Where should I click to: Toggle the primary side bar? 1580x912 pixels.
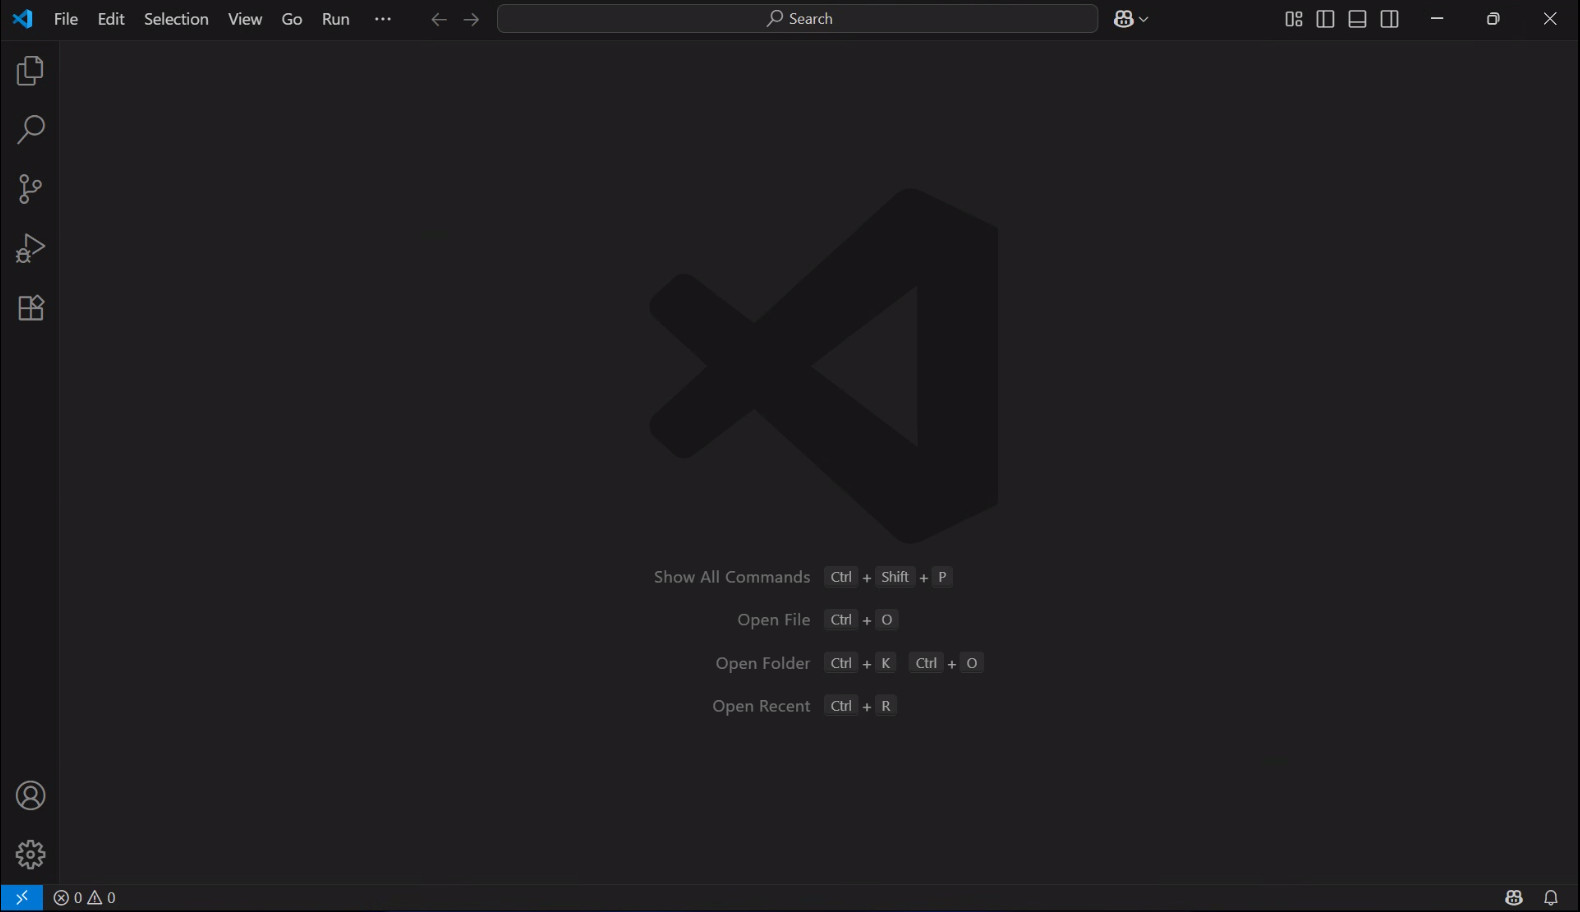coord(1326,19)
